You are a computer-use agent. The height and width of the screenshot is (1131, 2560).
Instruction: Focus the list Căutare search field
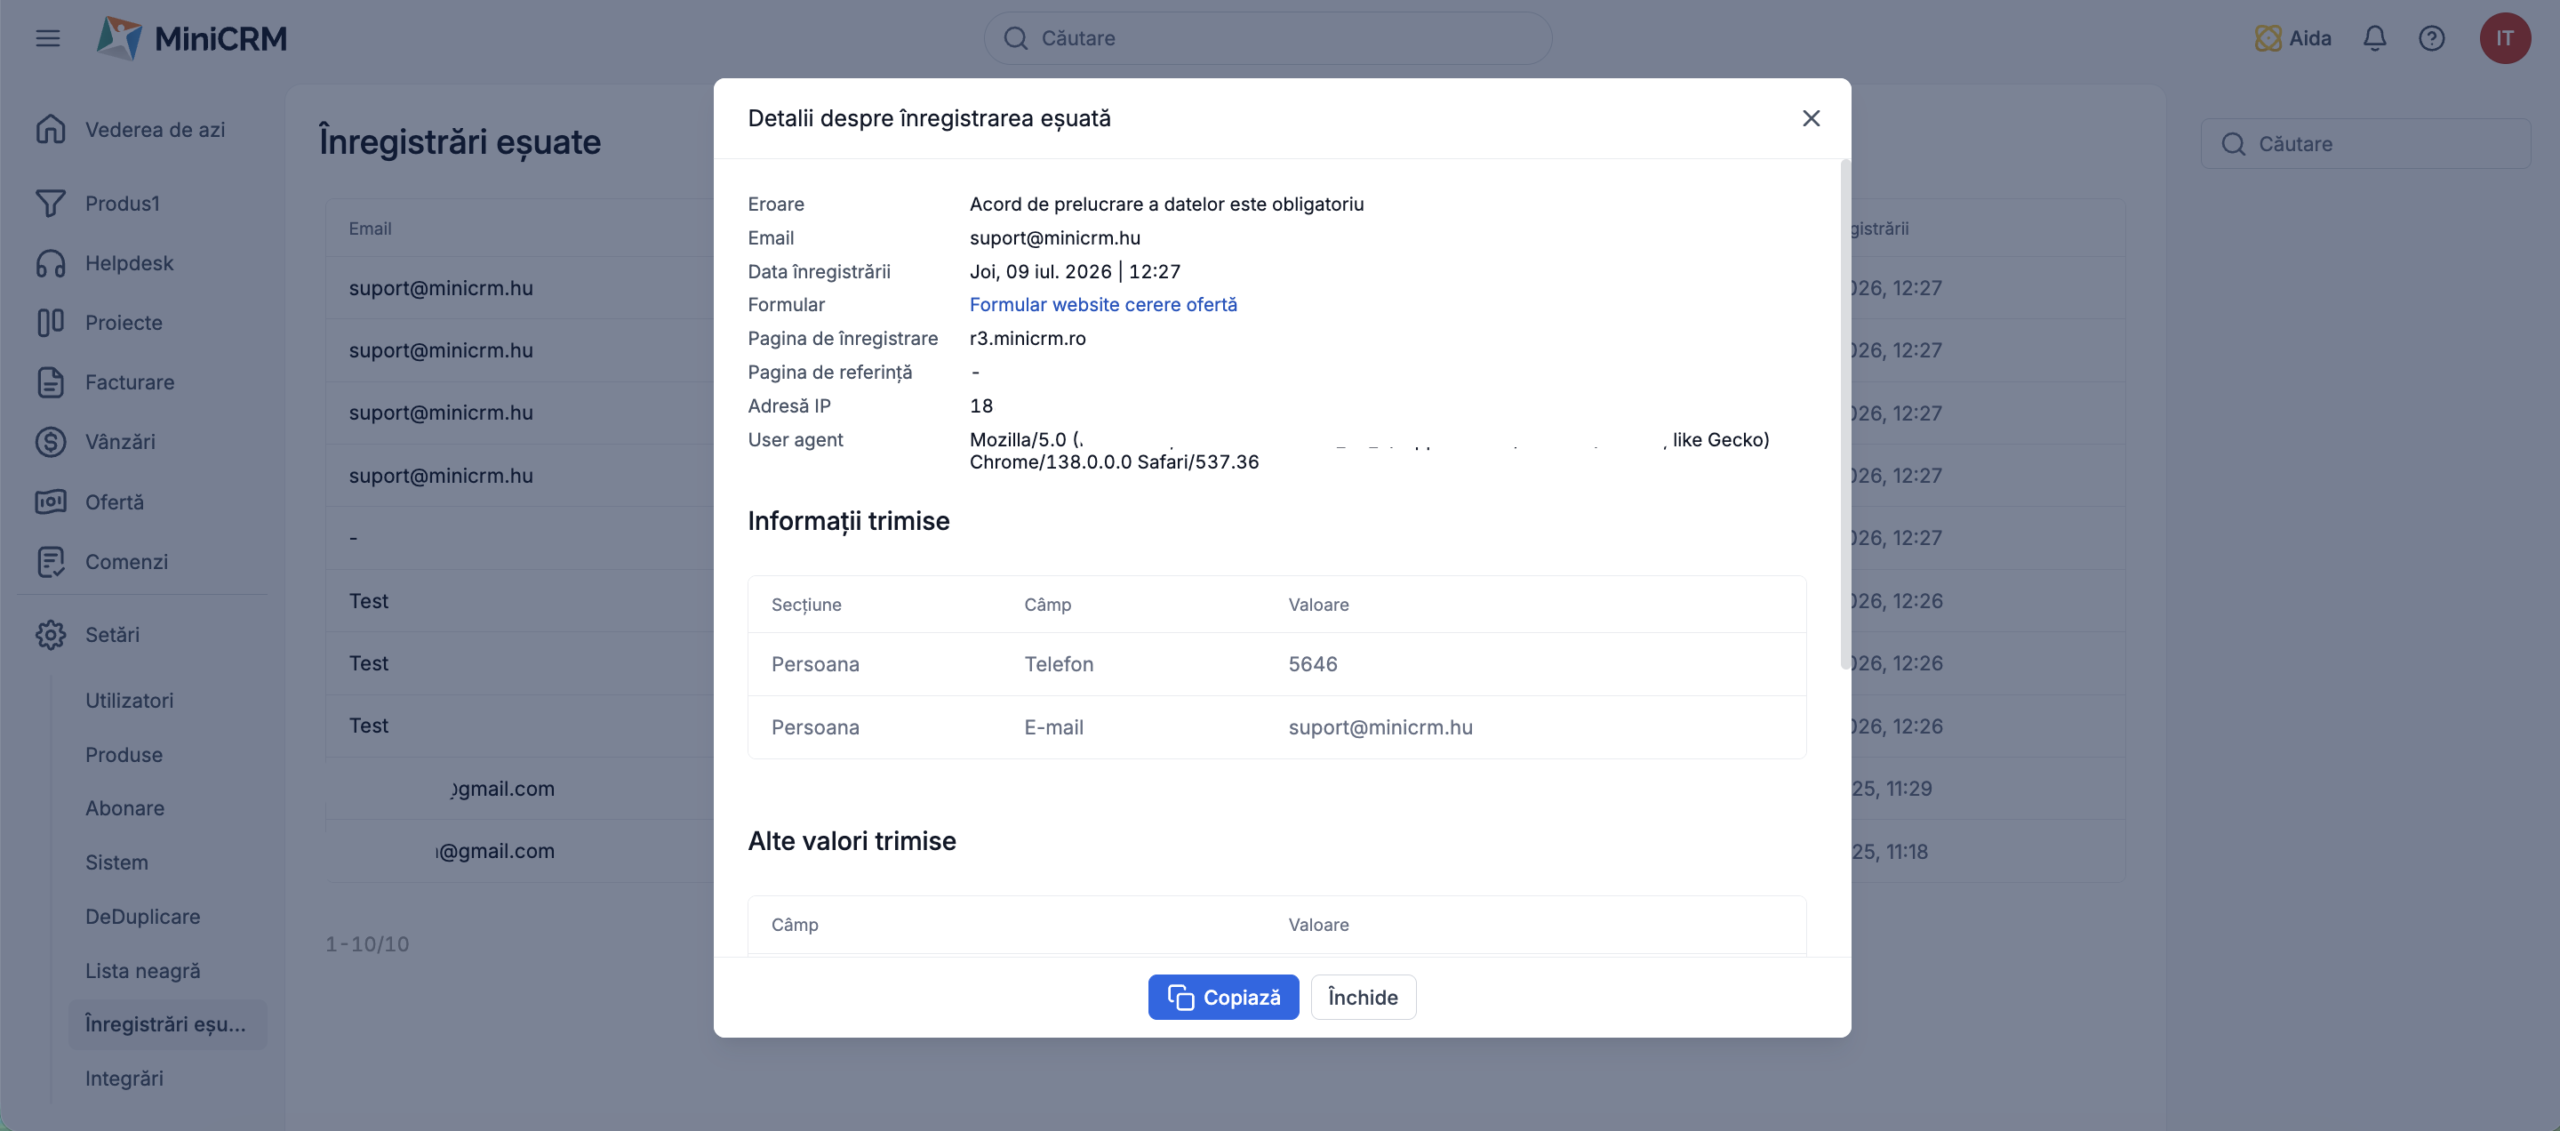coord(2365,144)
